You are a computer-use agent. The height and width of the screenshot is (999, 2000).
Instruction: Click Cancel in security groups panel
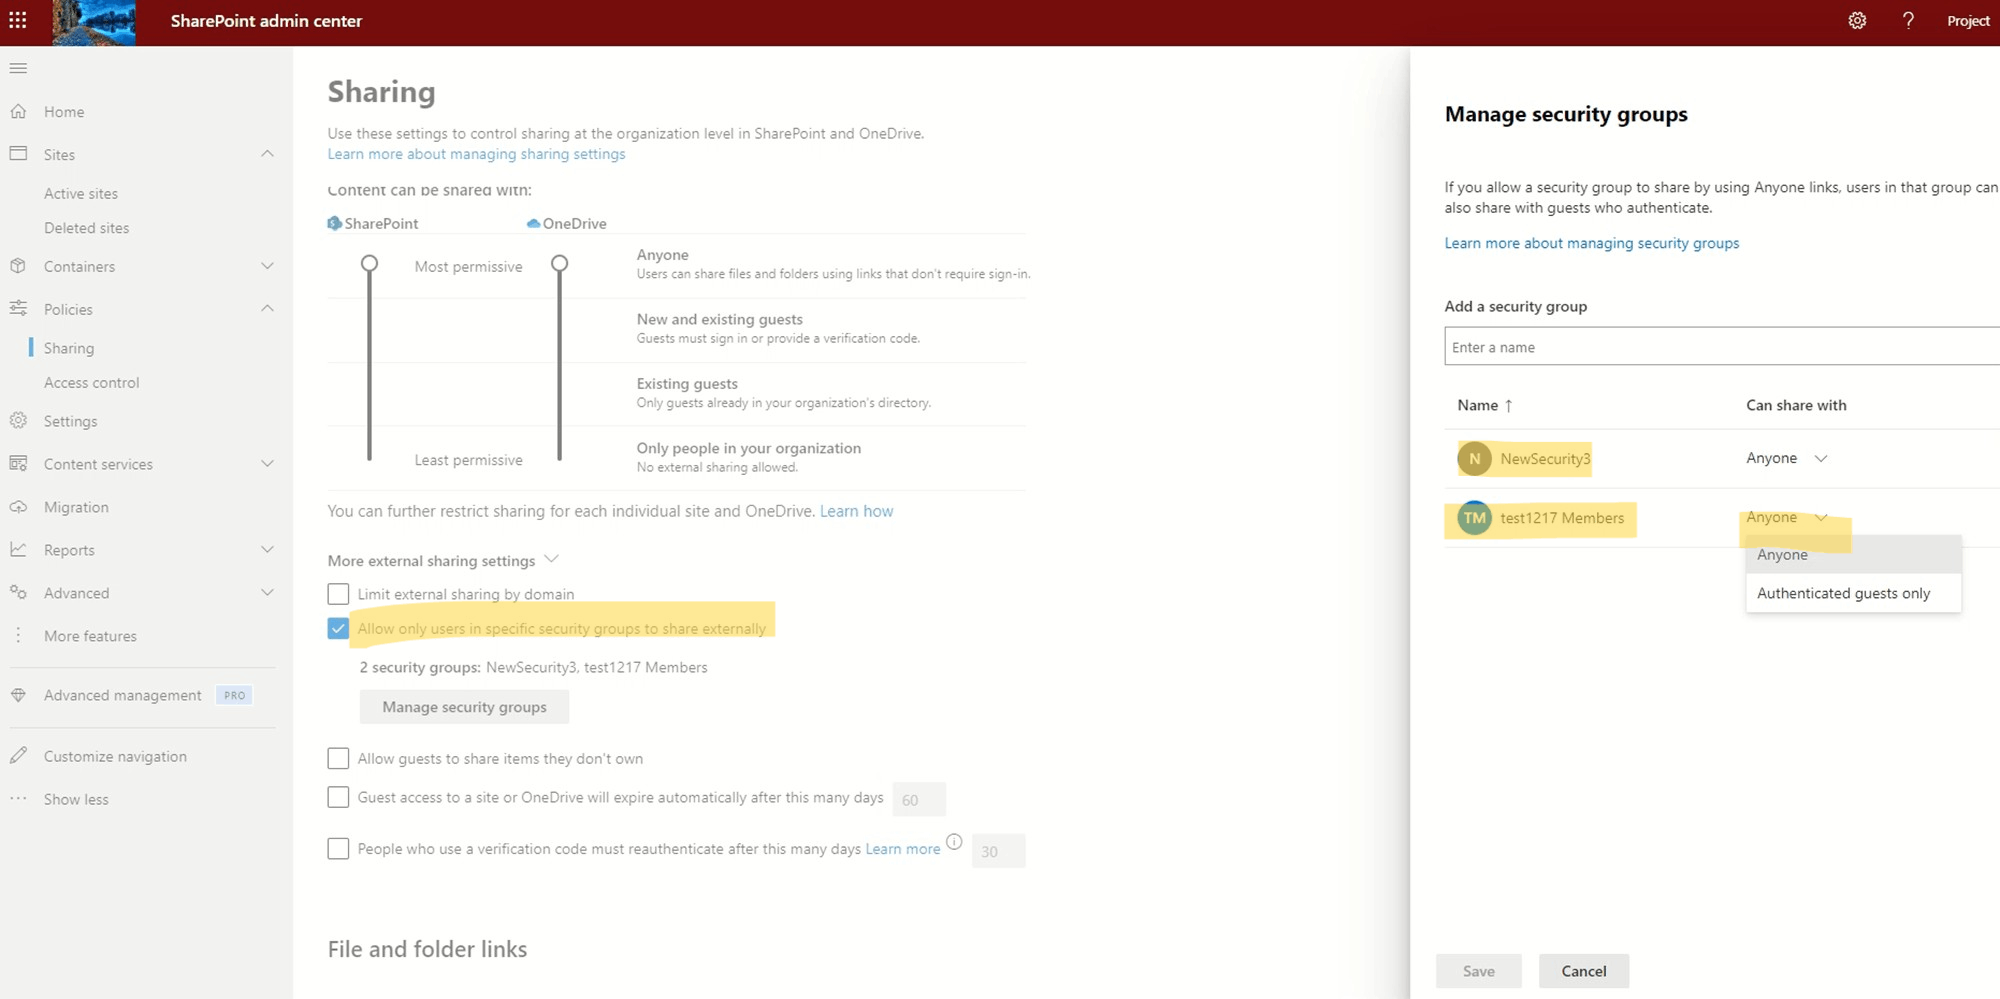pos(1584,971)
